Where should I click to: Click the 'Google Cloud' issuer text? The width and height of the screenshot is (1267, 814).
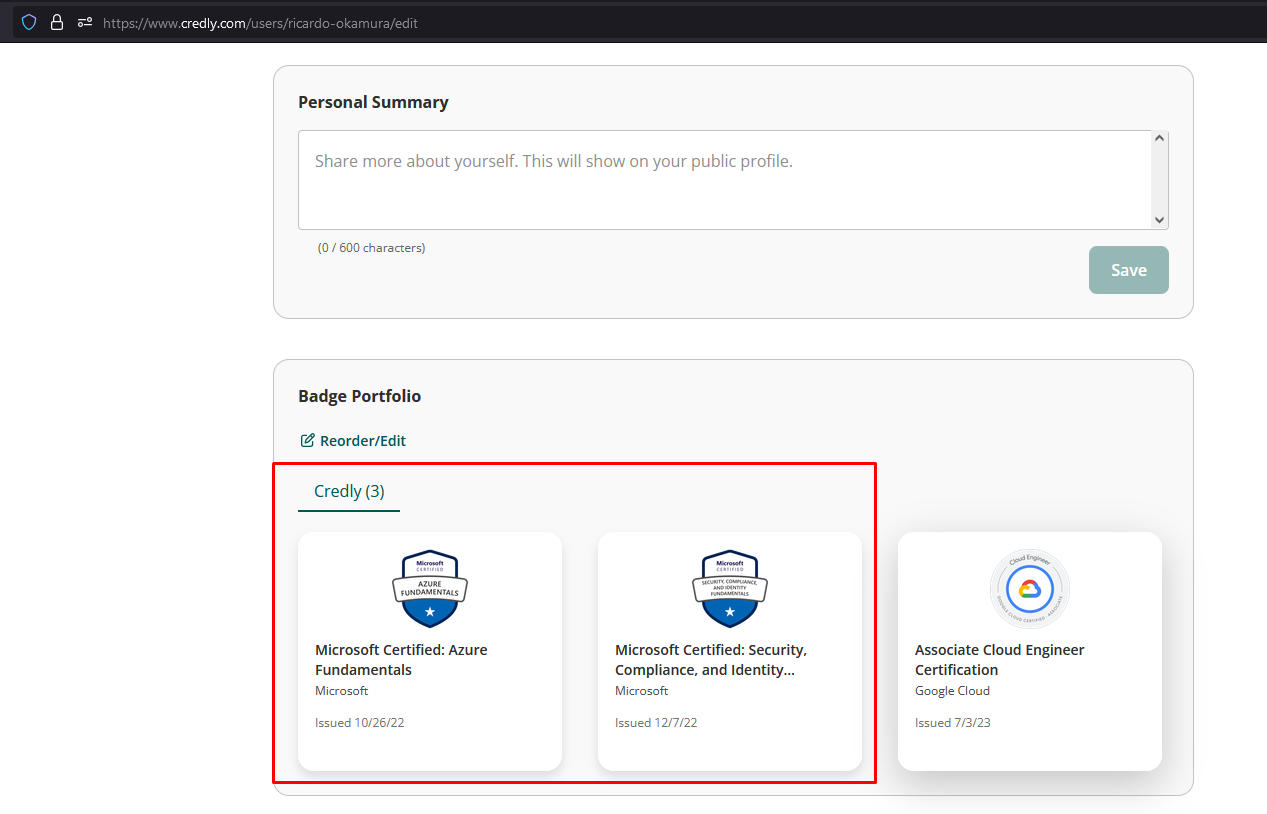[952, 691]
